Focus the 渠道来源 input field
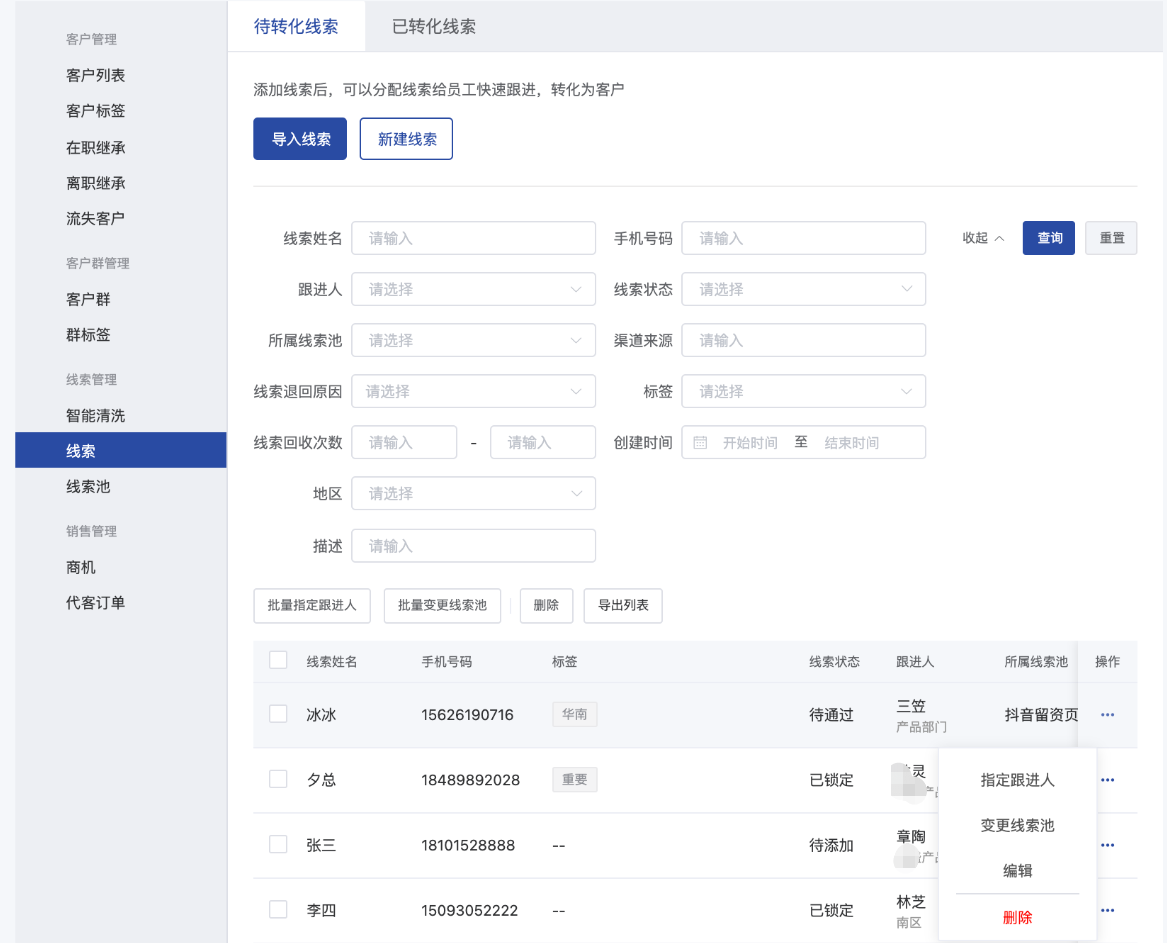 [803, 341]
